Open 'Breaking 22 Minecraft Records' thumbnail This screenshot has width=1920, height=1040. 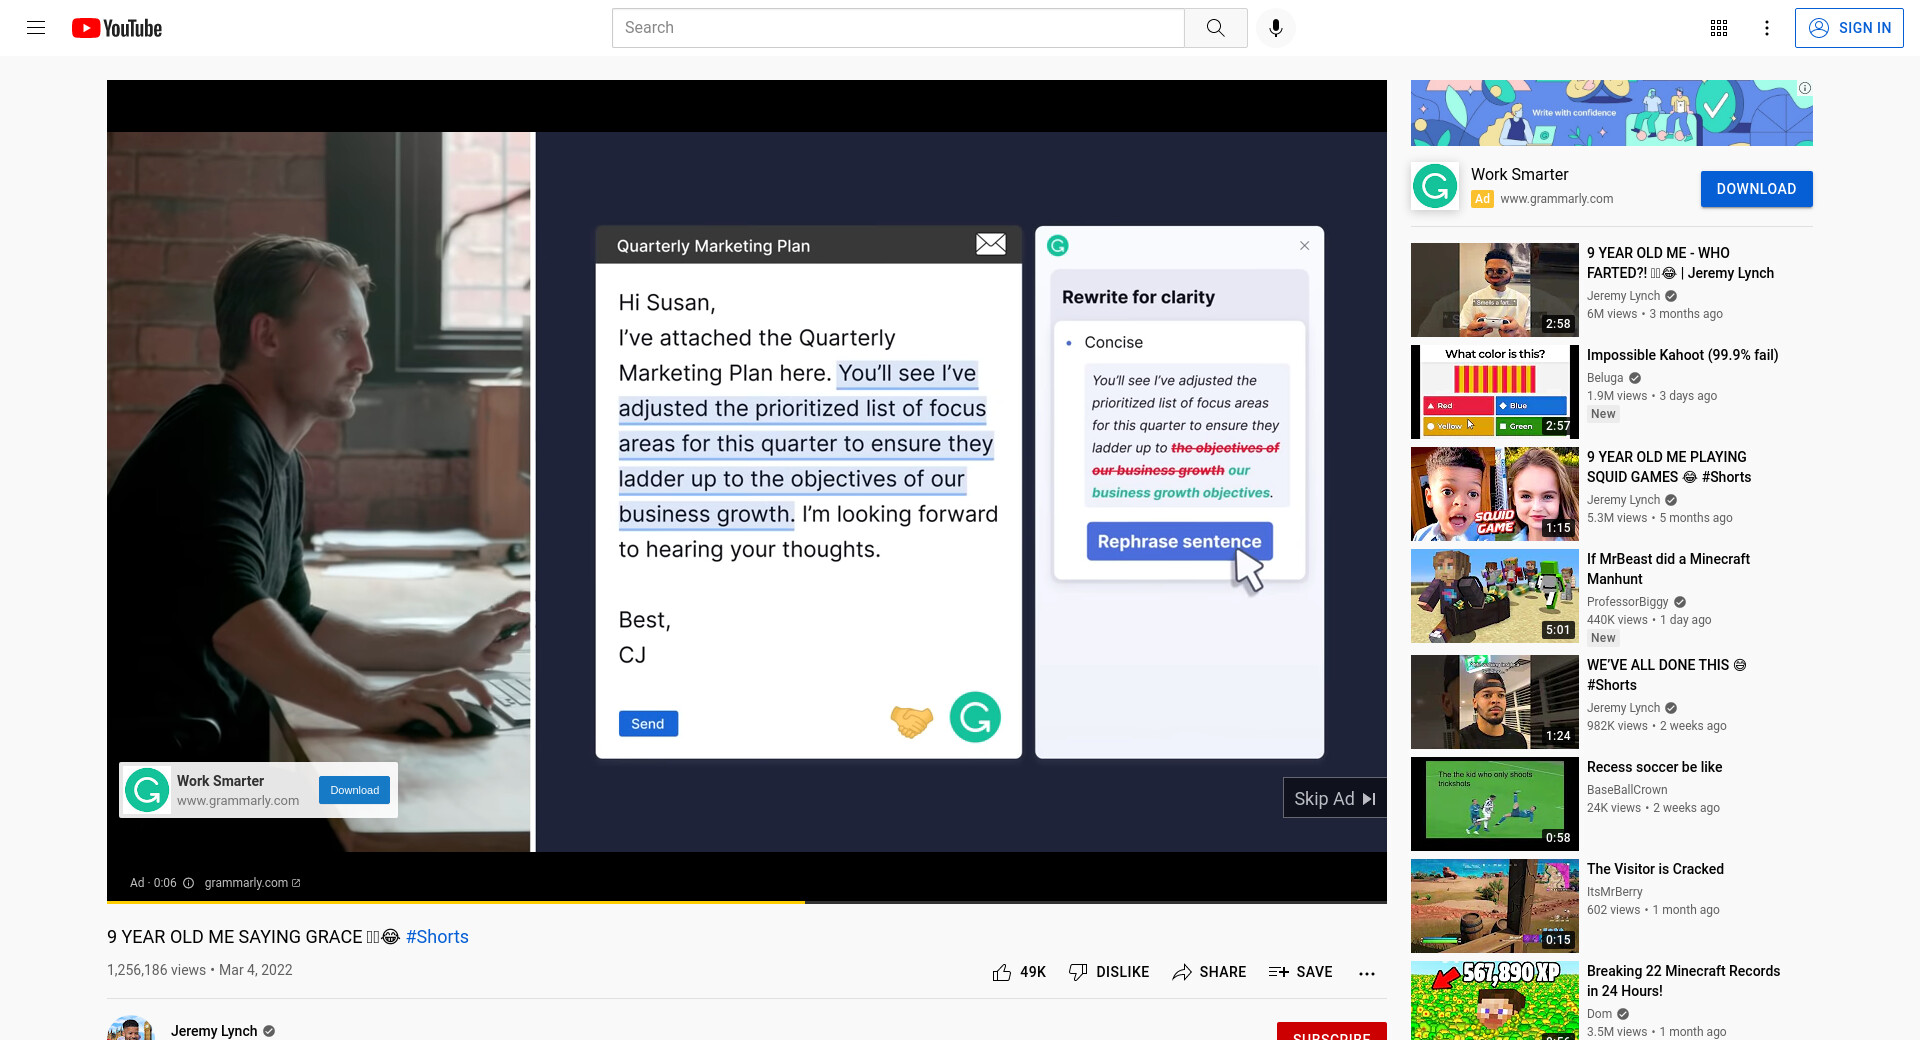click(x=1495, y=1001)
